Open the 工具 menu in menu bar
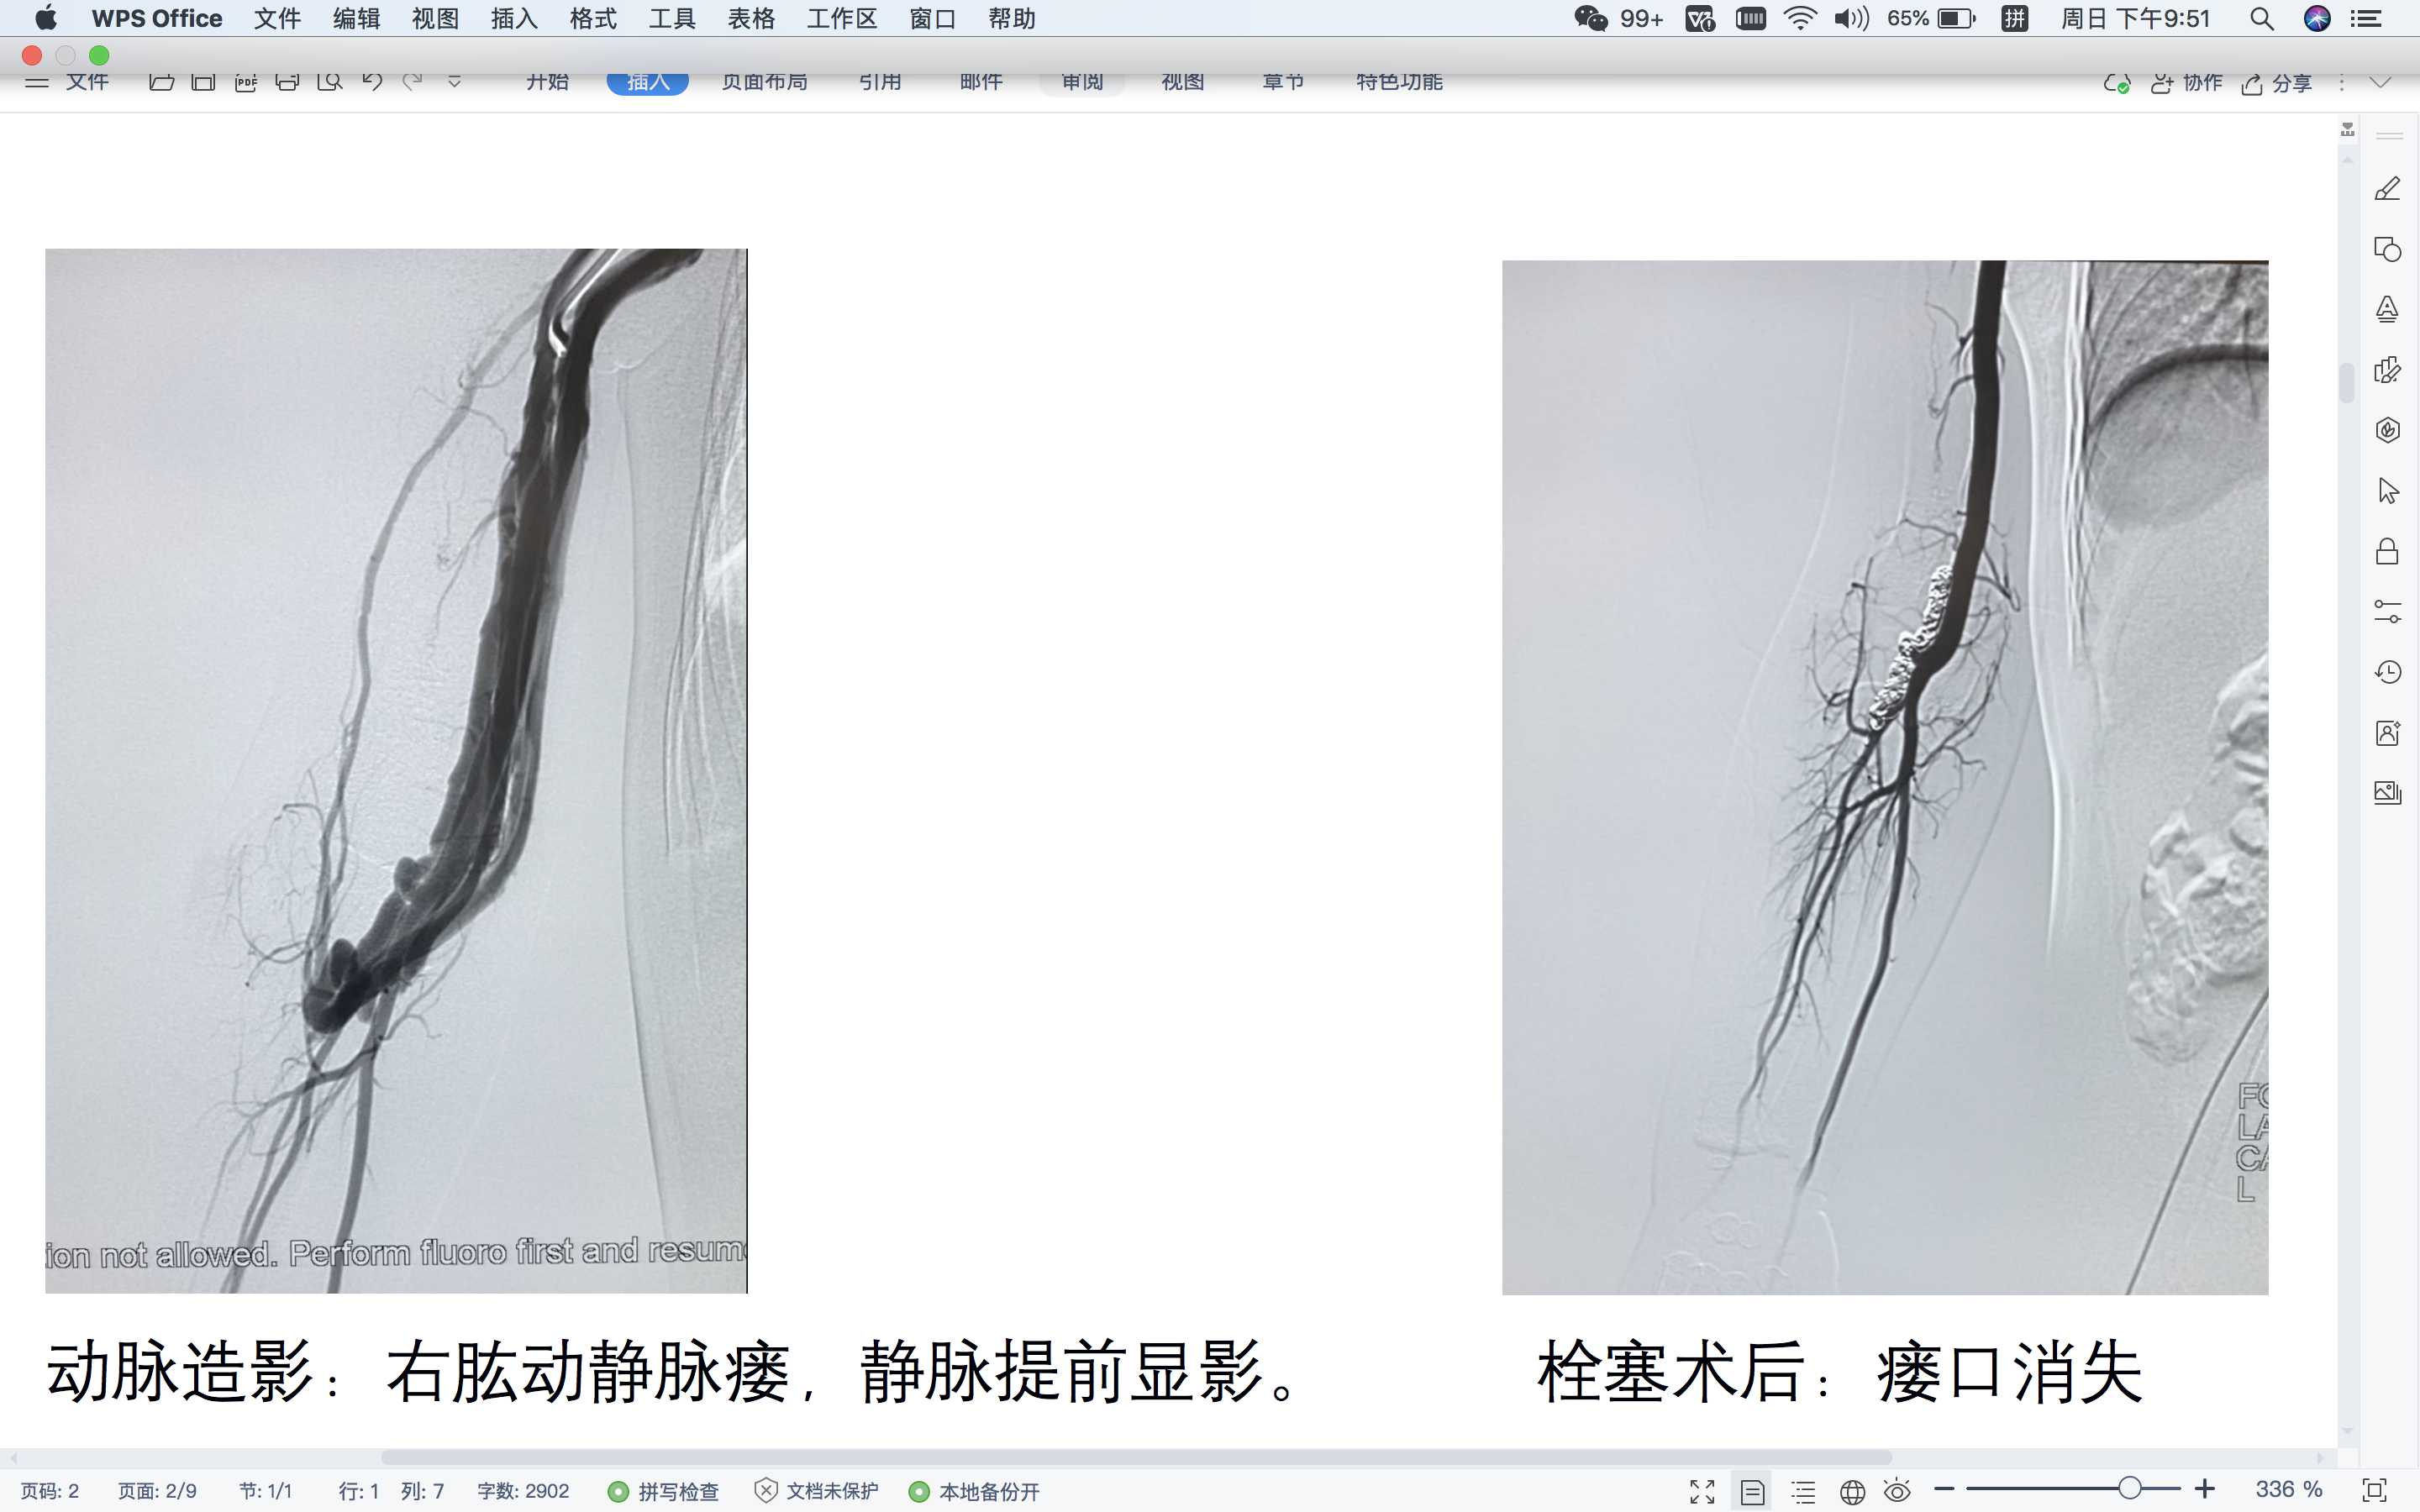Image resolution: width=2420 pixels, height=1512 pixels. click(x=672, y=18)
